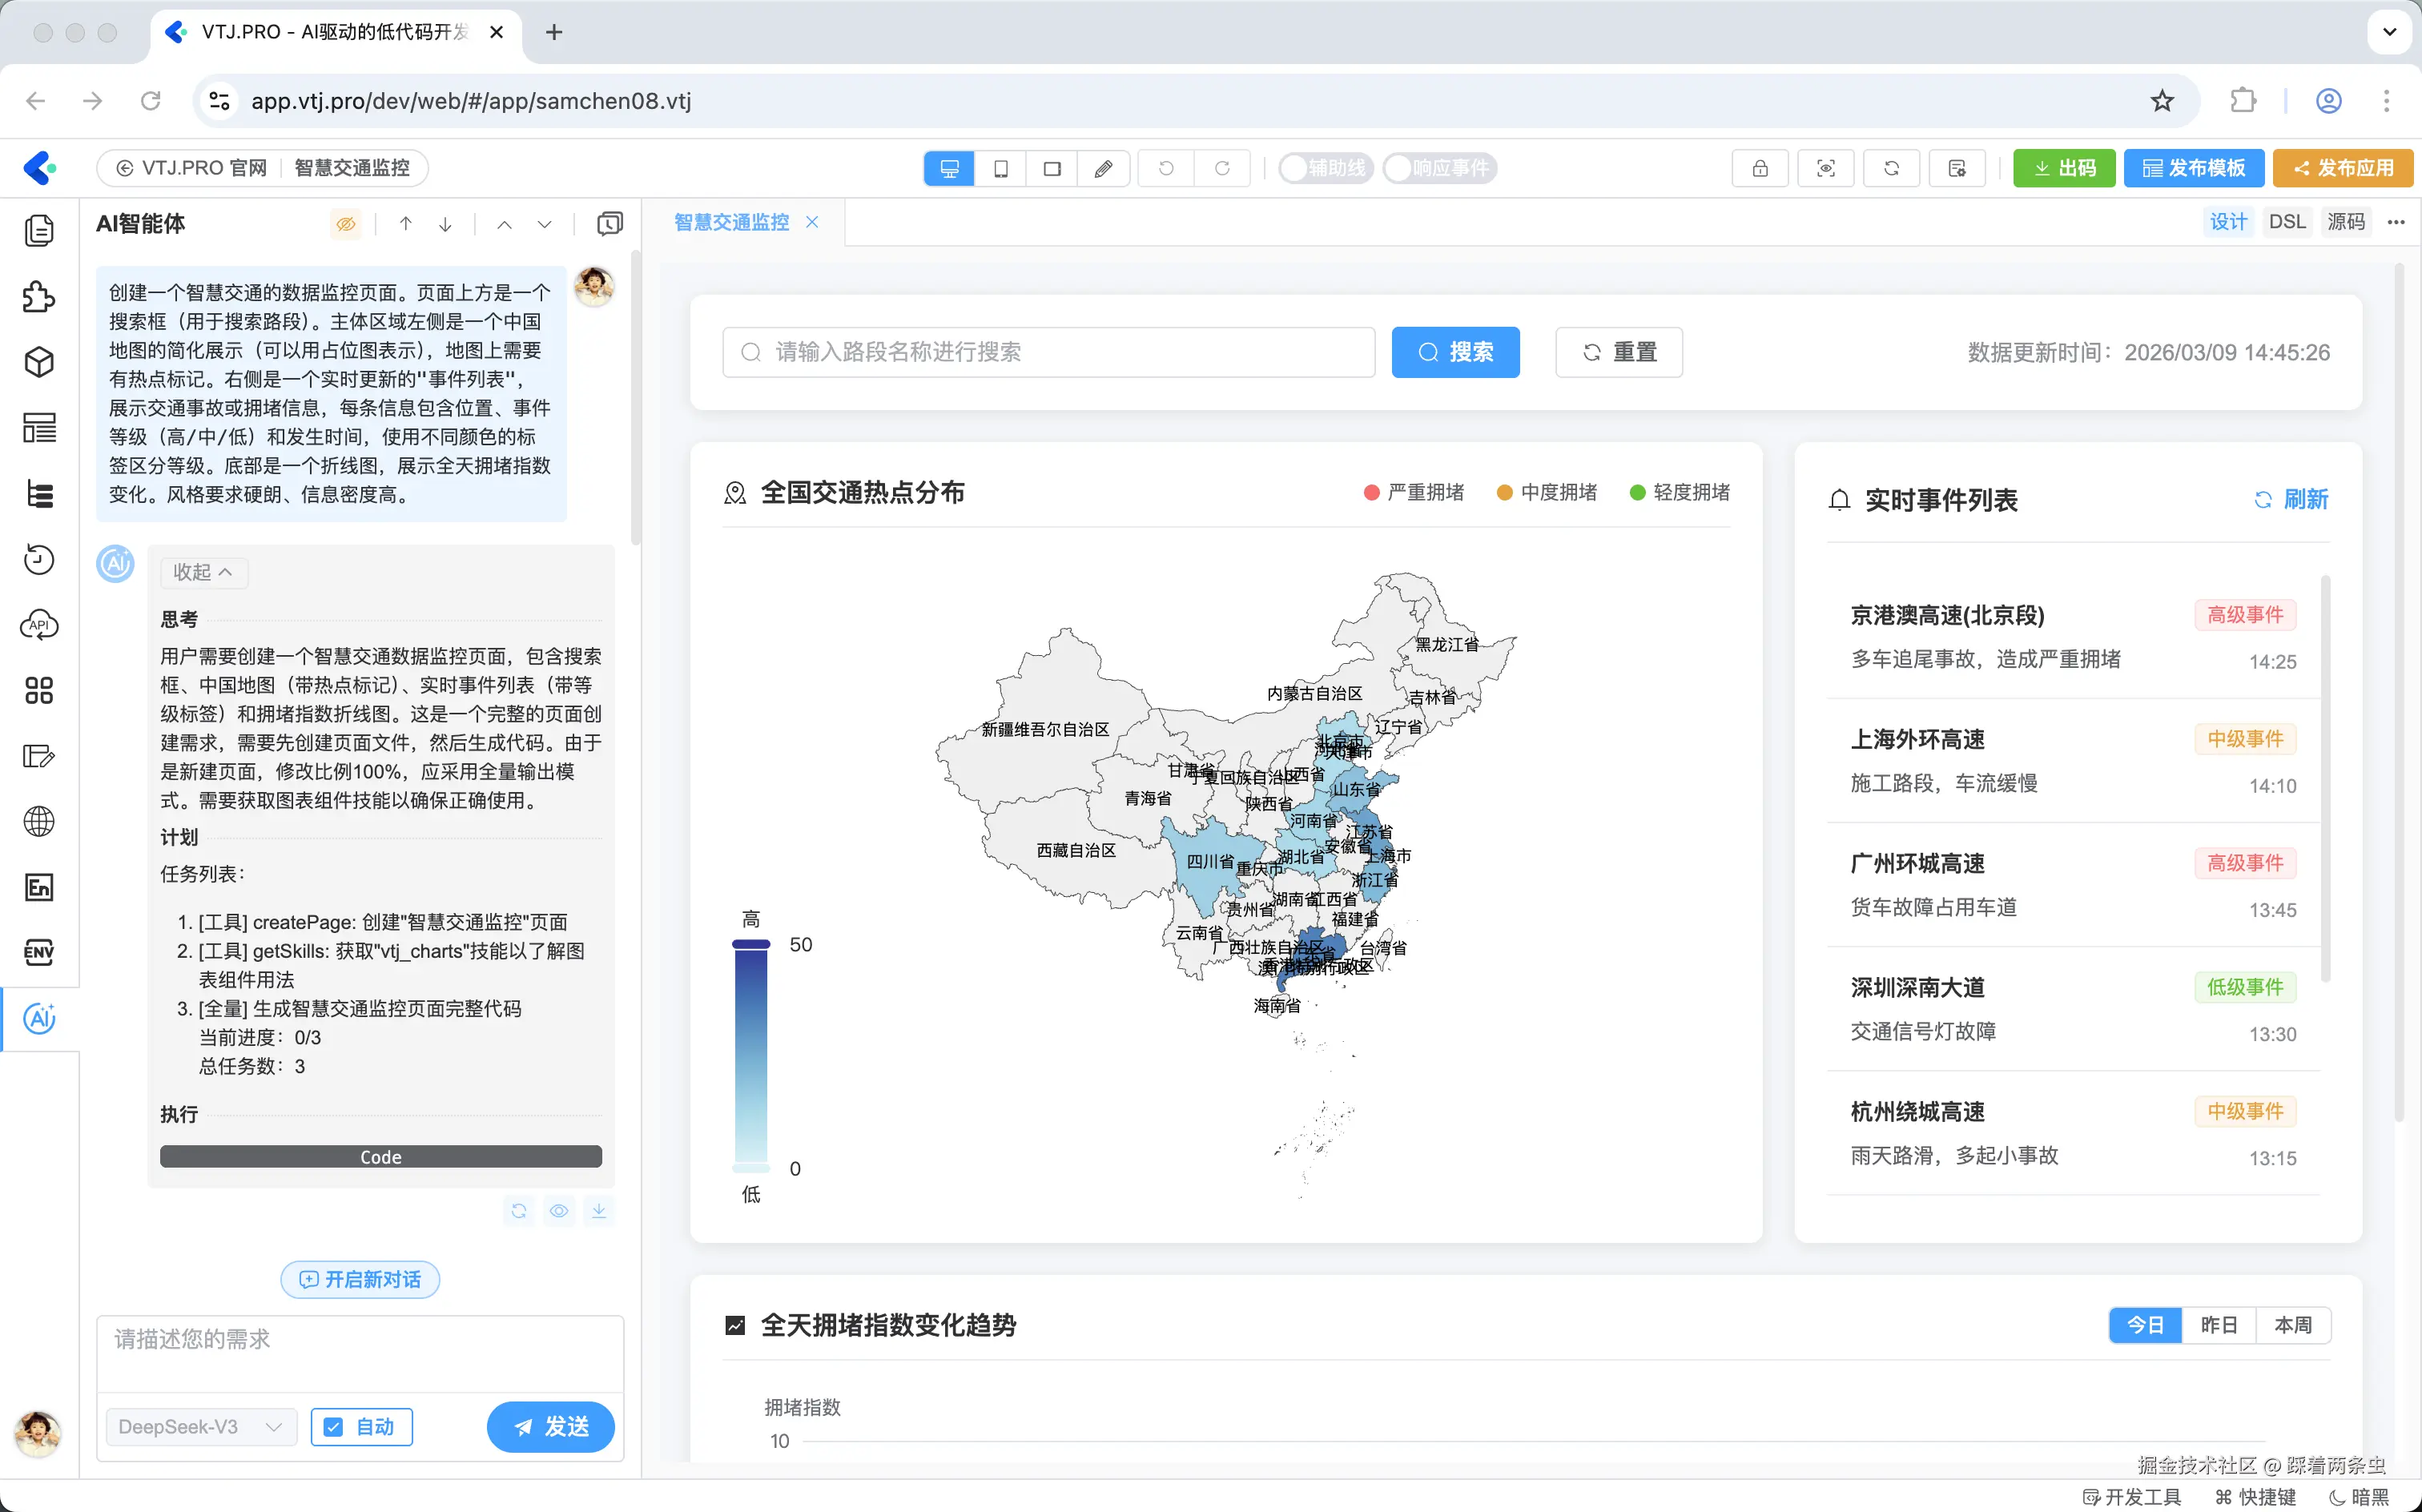Open the DeepSeek-V3 model dropdown

(200, 1427)
